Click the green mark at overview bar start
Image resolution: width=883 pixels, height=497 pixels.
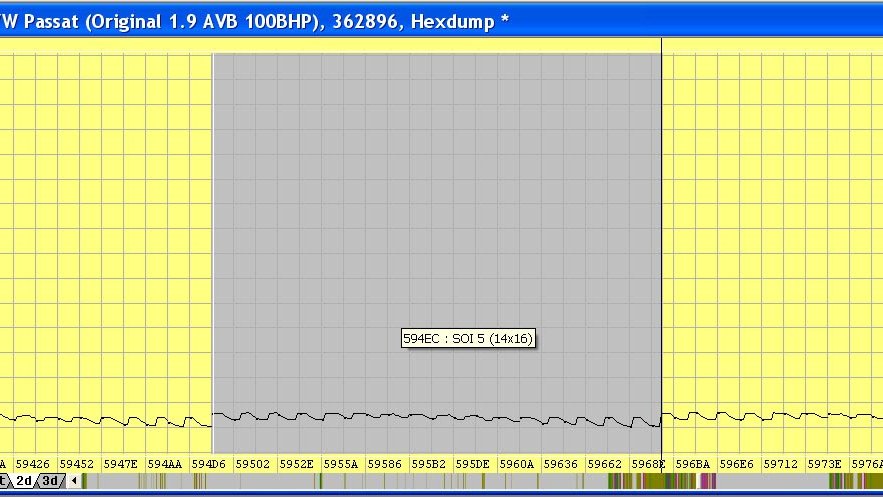tap(84, 481)
